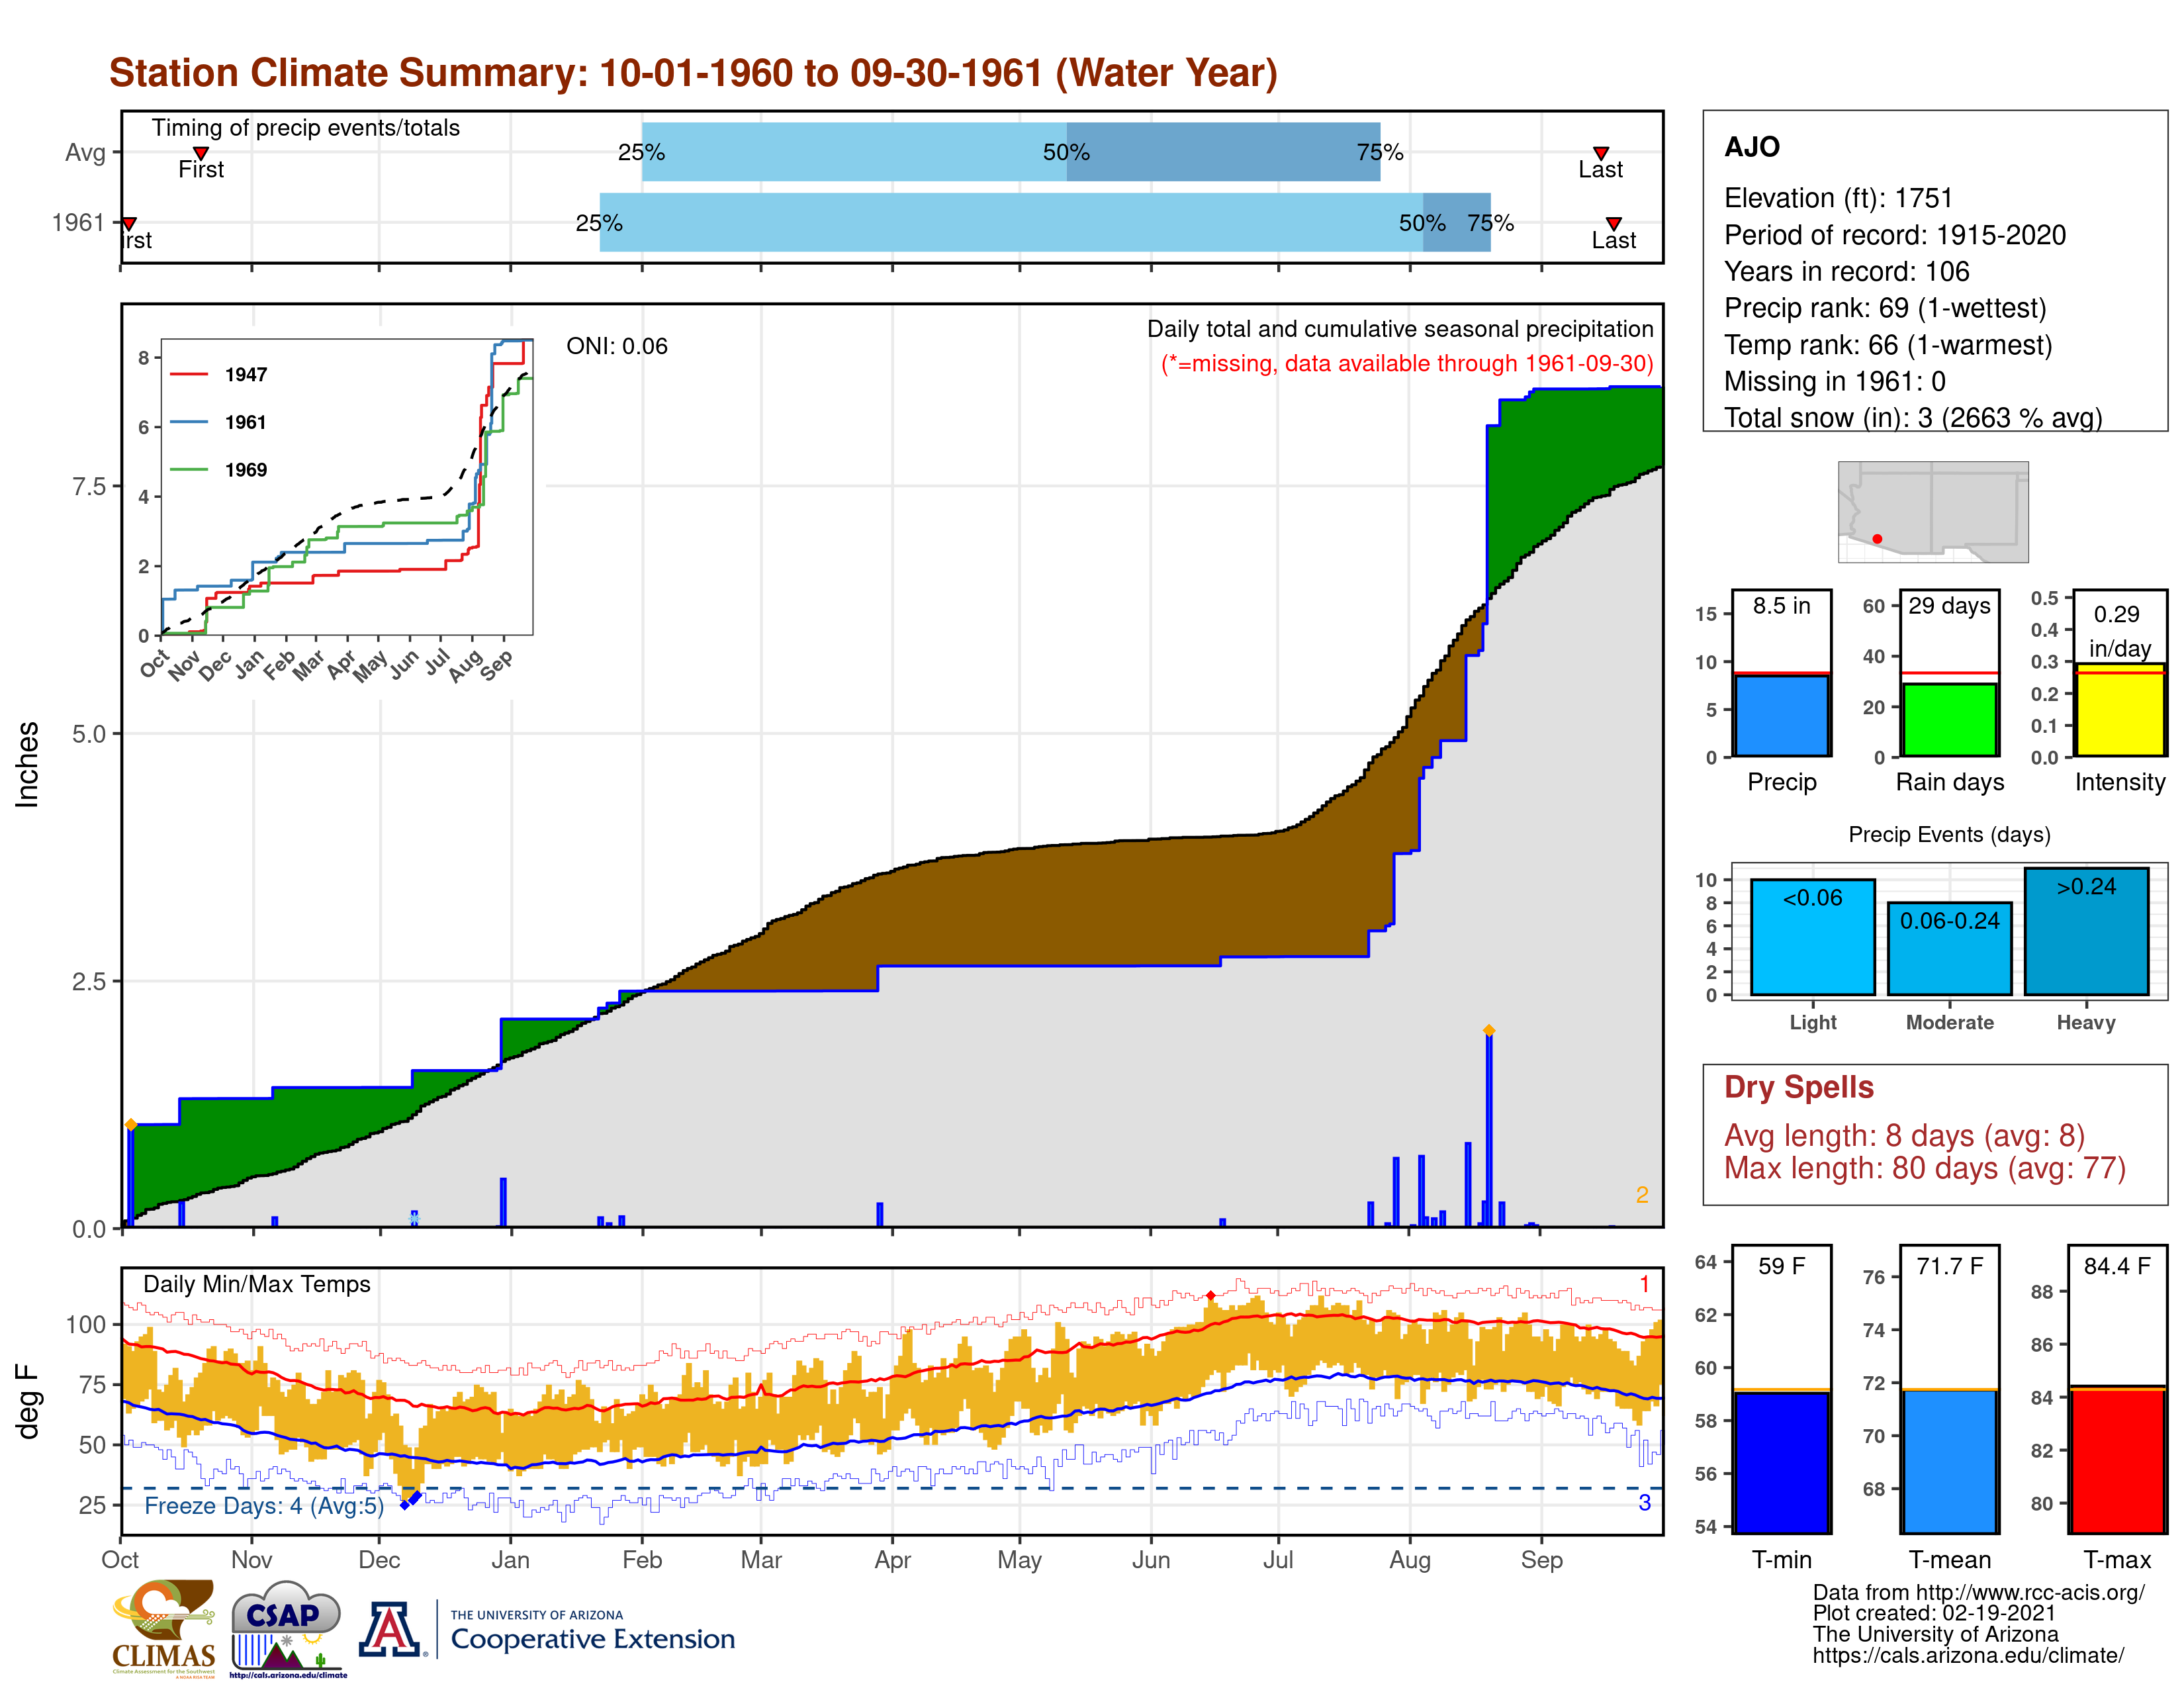Click the University of Arizona A logo
This screenshot has height=1688, width=2184.
390,1629
